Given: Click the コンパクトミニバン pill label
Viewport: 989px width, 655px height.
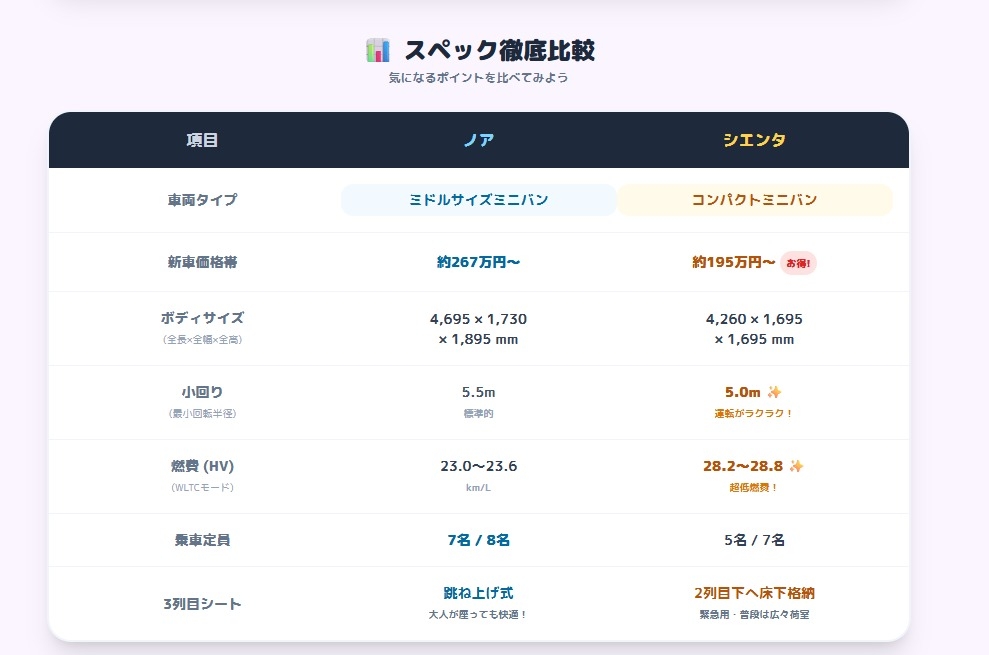Looking at the screenshot, I should [754, 200].
